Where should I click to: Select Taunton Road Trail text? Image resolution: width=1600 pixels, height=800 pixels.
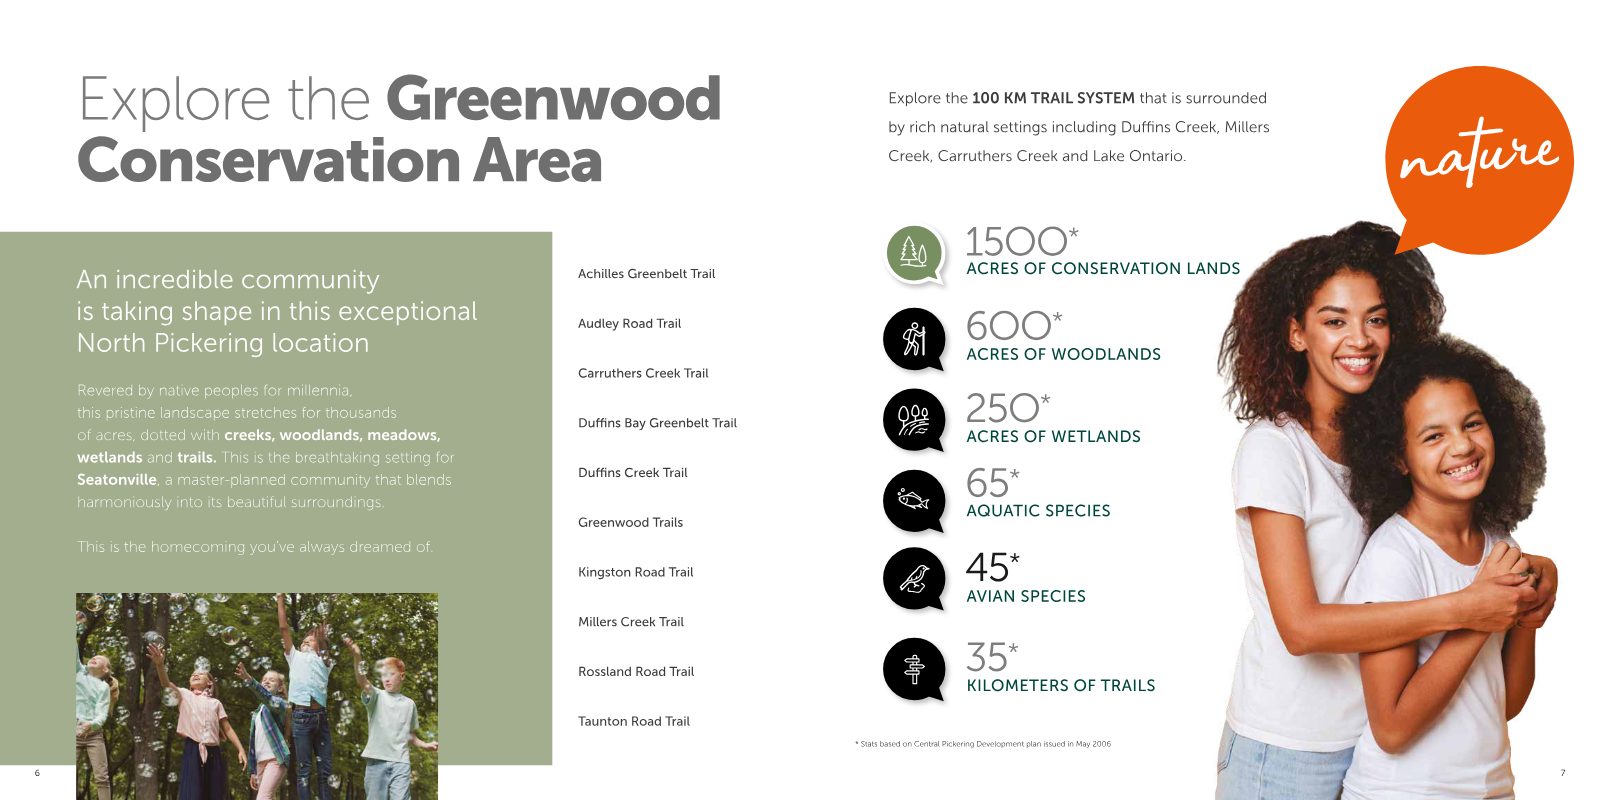click(x=634, y=722)
